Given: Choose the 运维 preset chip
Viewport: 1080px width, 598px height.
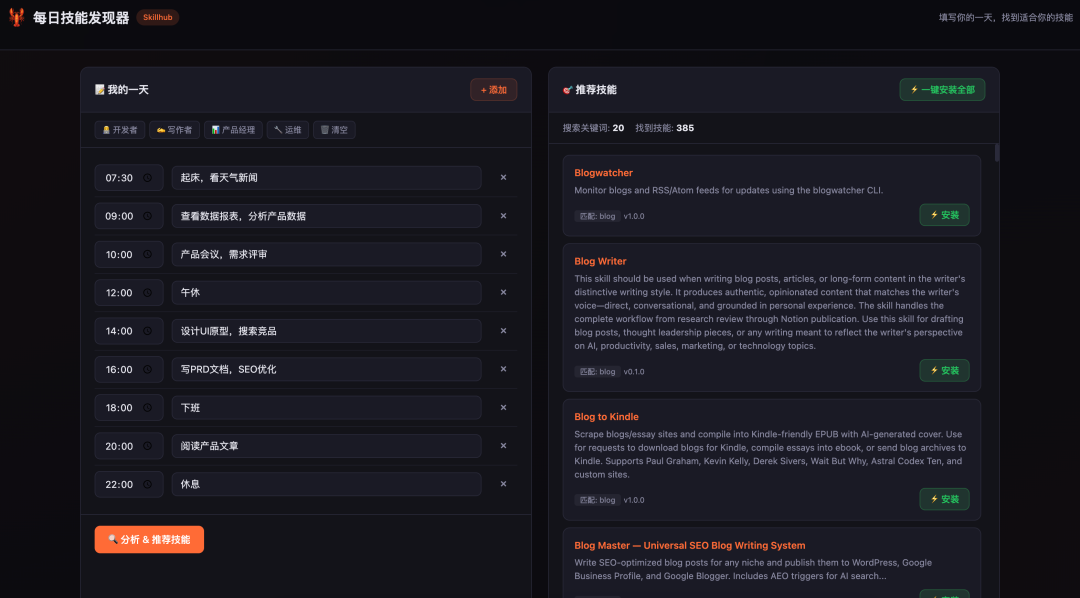Looking at the screenshot, I should tap(287, 130).
